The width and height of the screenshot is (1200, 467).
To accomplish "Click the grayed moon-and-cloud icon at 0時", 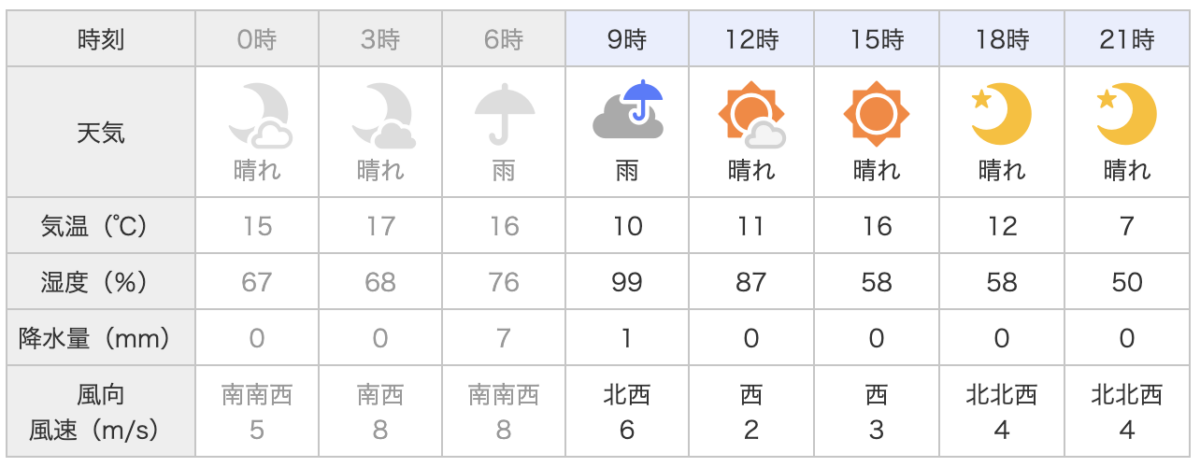I will (x=257, y=114).
